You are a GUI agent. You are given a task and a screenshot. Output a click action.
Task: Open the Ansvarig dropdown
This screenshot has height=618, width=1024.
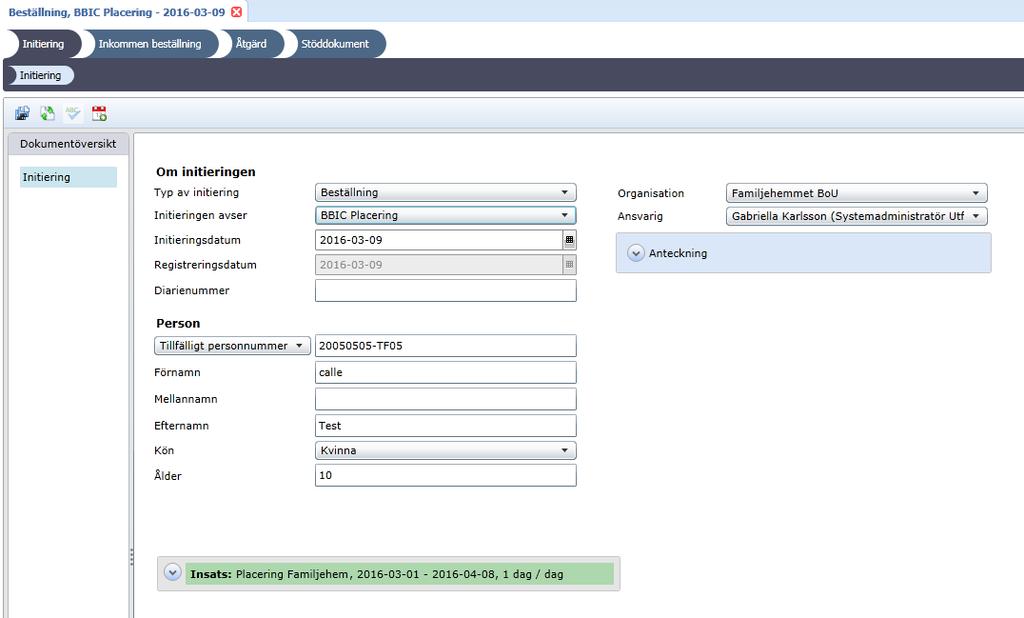pos(856,216)
